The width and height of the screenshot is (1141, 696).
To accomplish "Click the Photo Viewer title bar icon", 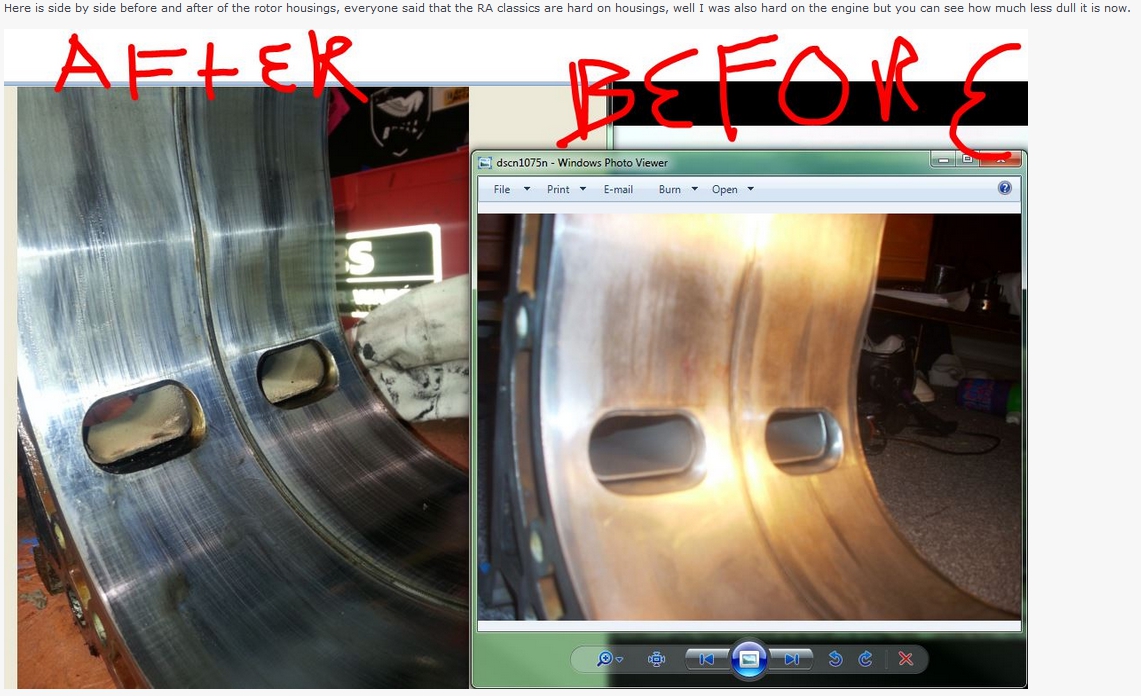I will [x=485, y=163].
